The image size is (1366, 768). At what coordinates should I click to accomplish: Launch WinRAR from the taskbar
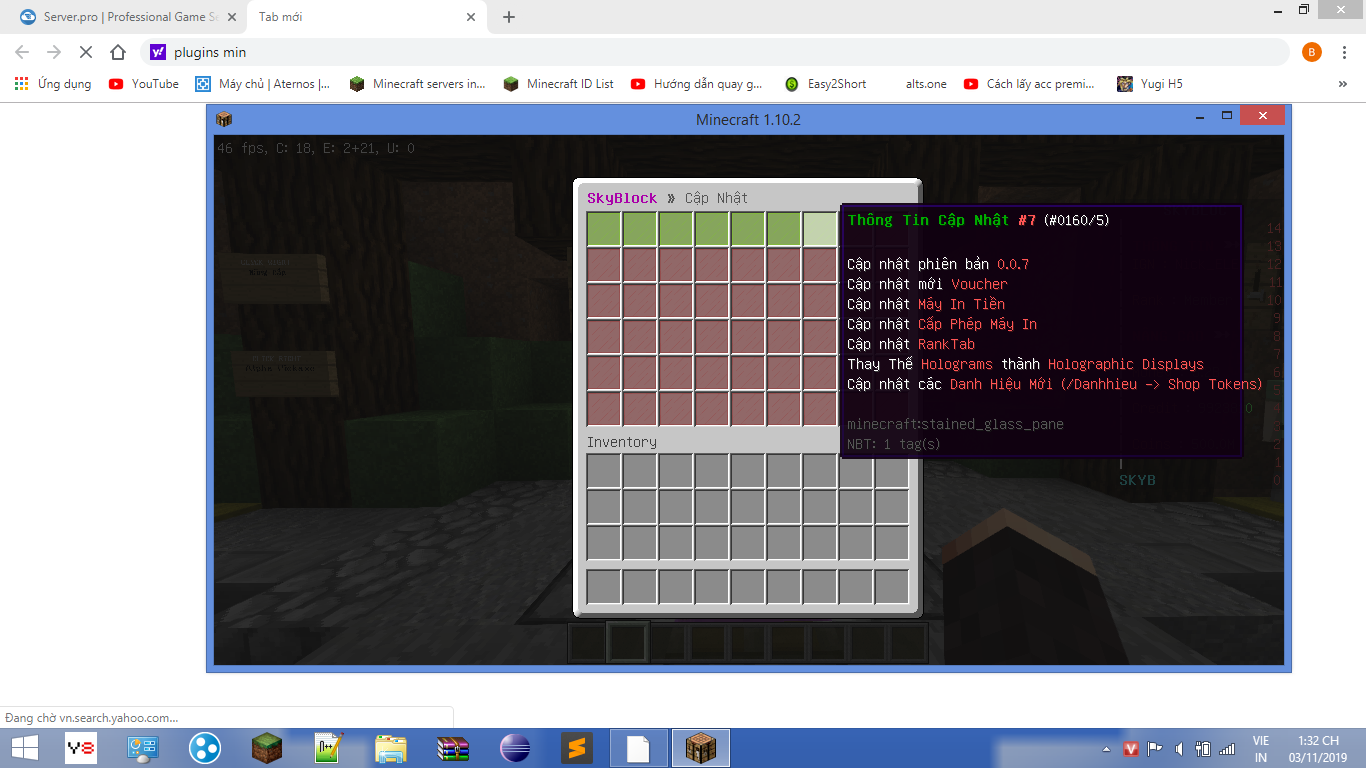click(453, 748)
